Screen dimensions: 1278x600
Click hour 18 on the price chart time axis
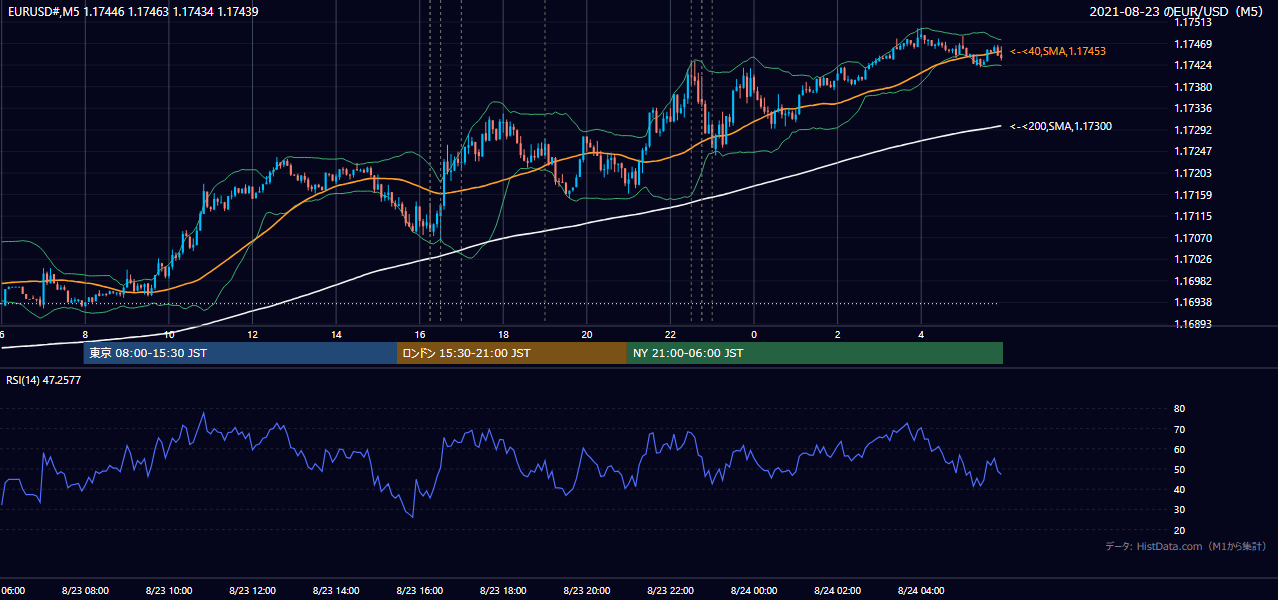pyautogui.click(x=504, y=335)
